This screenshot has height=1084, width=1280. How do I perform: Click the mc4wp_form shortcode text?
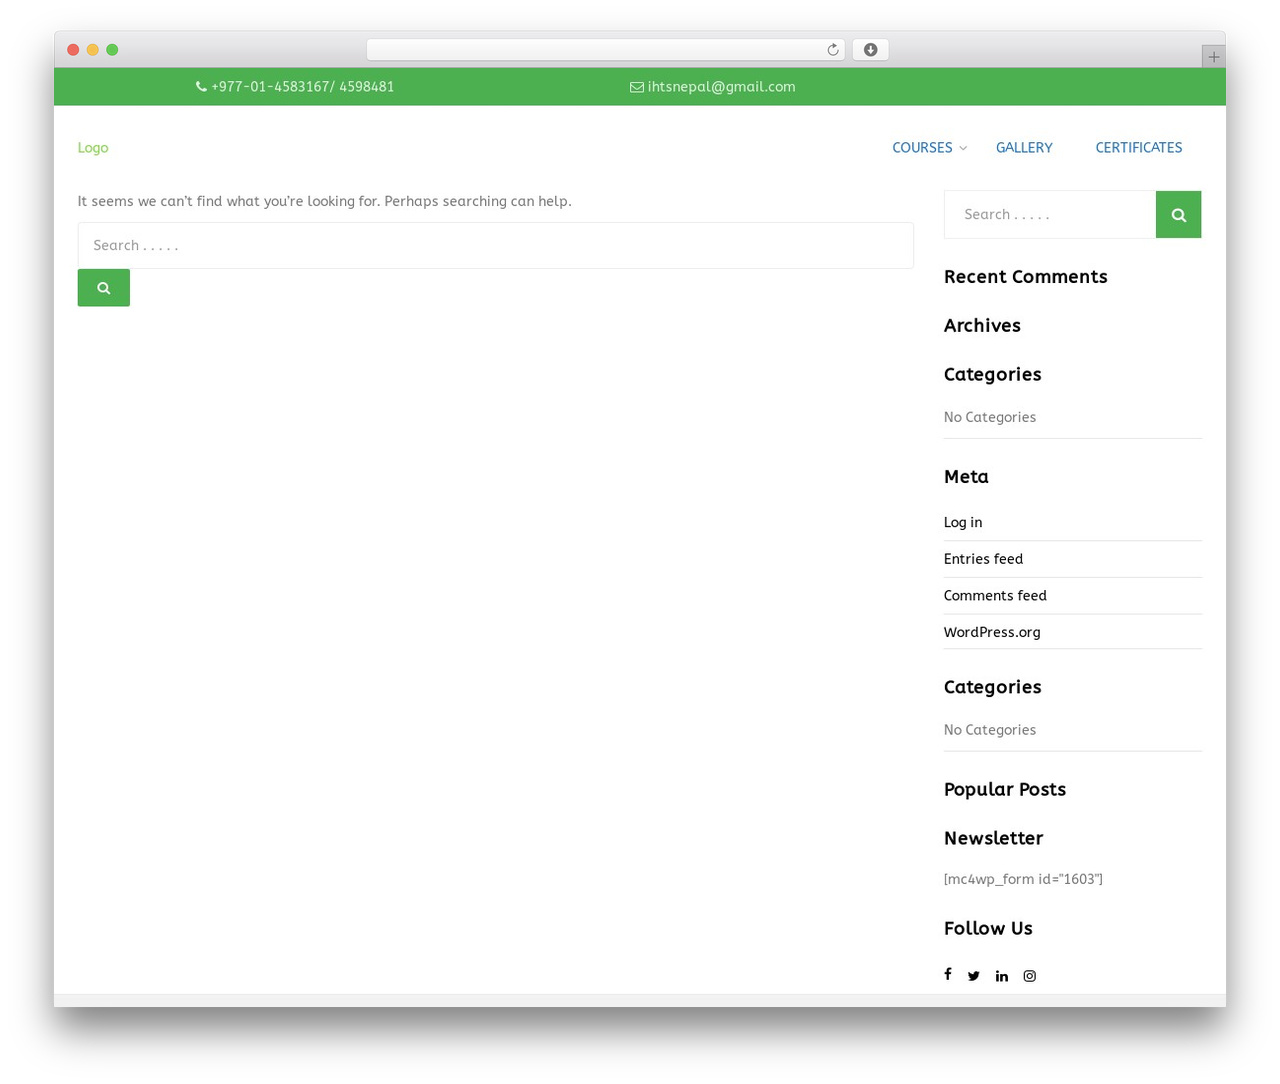pos(1023,879)
